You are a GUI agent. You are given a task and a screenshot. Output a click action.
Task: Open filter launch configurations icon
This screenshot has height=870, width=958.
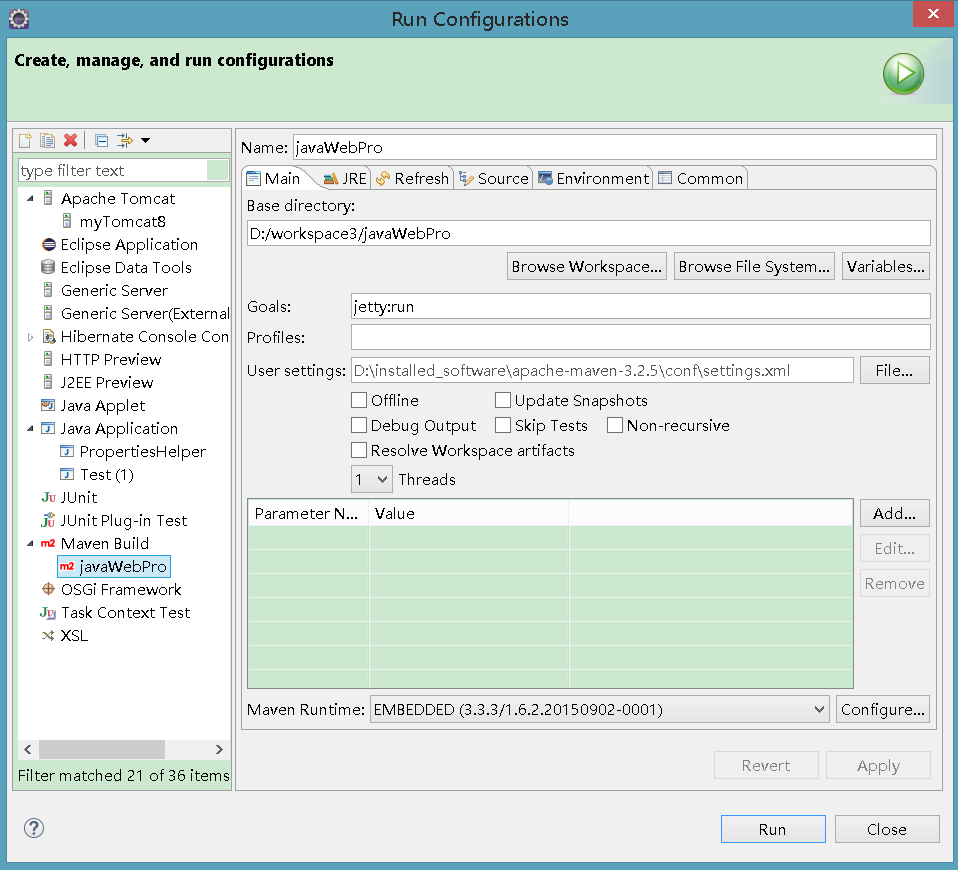pyautogui.click(x=124, y=141)
